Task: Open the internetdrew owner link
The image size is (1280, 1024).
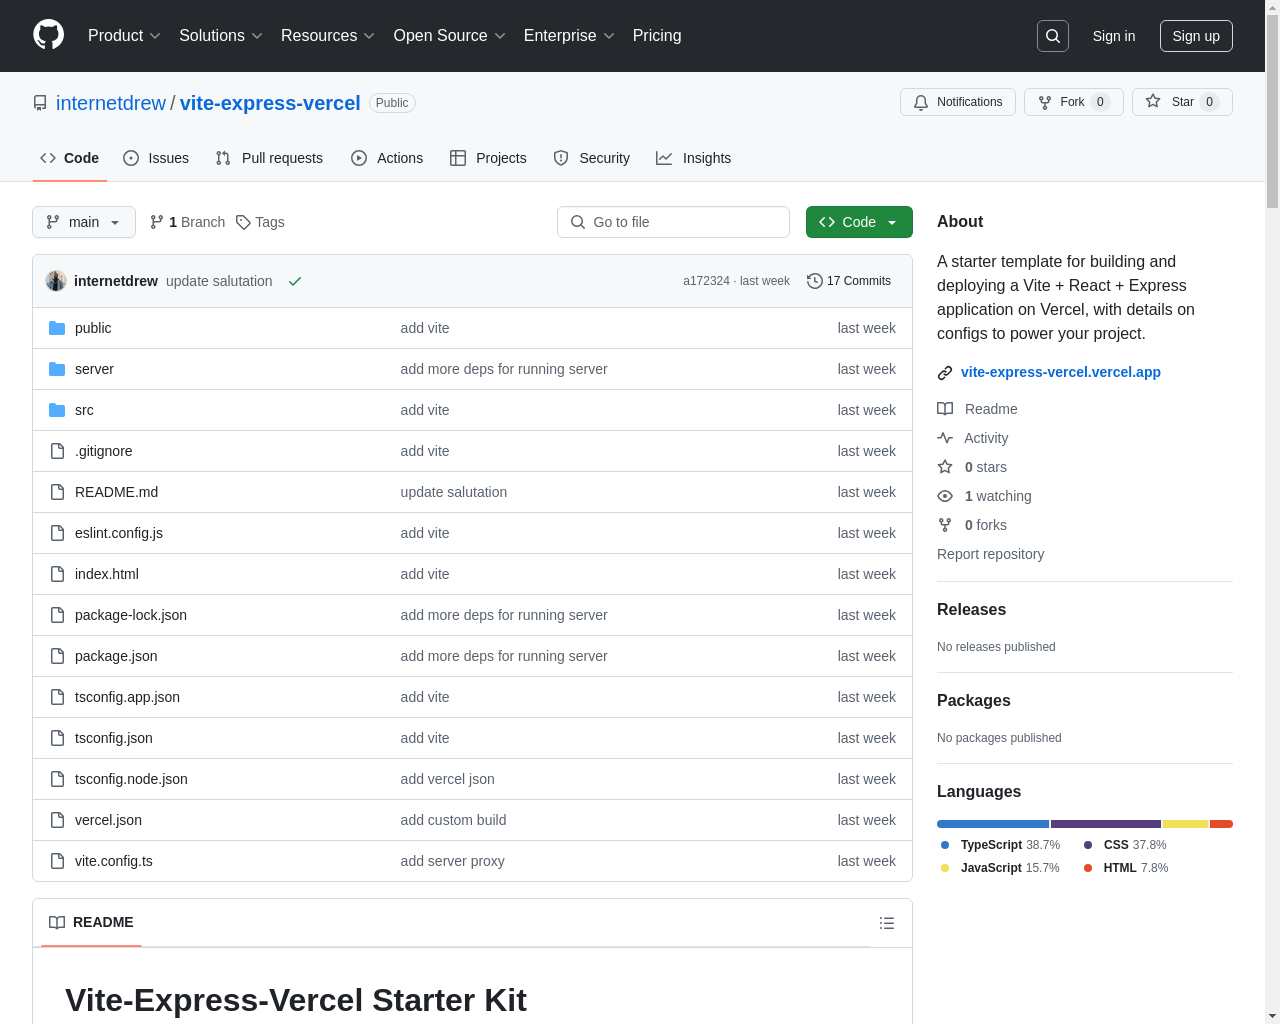Action: click(x=111, y=103)
